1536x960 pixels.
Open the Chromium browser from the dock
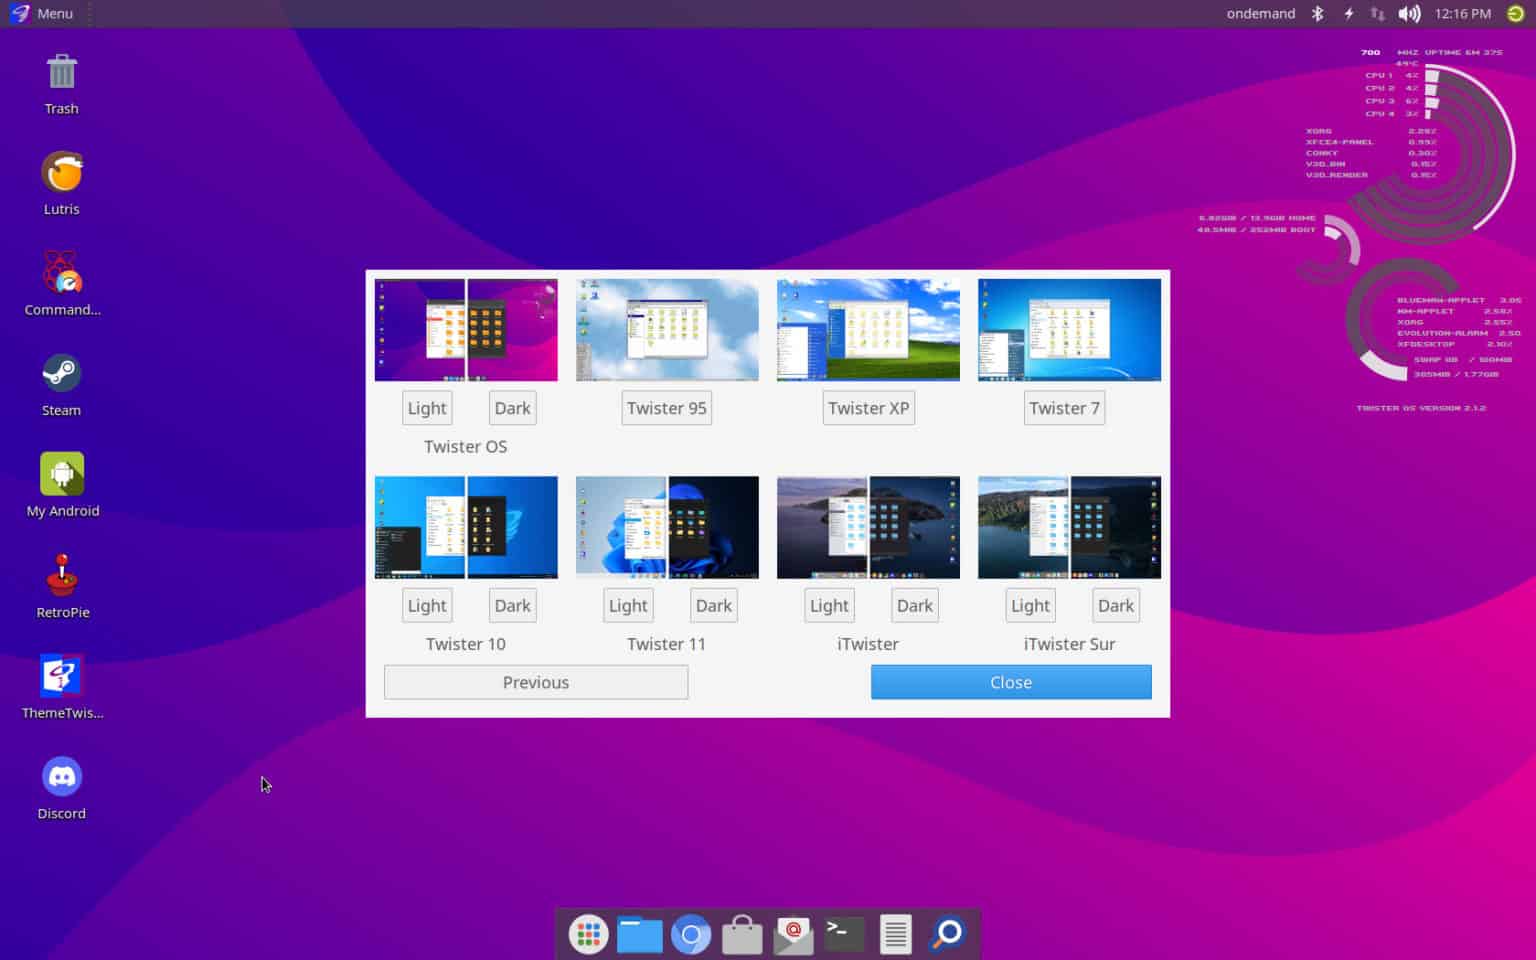pos(690,934)
